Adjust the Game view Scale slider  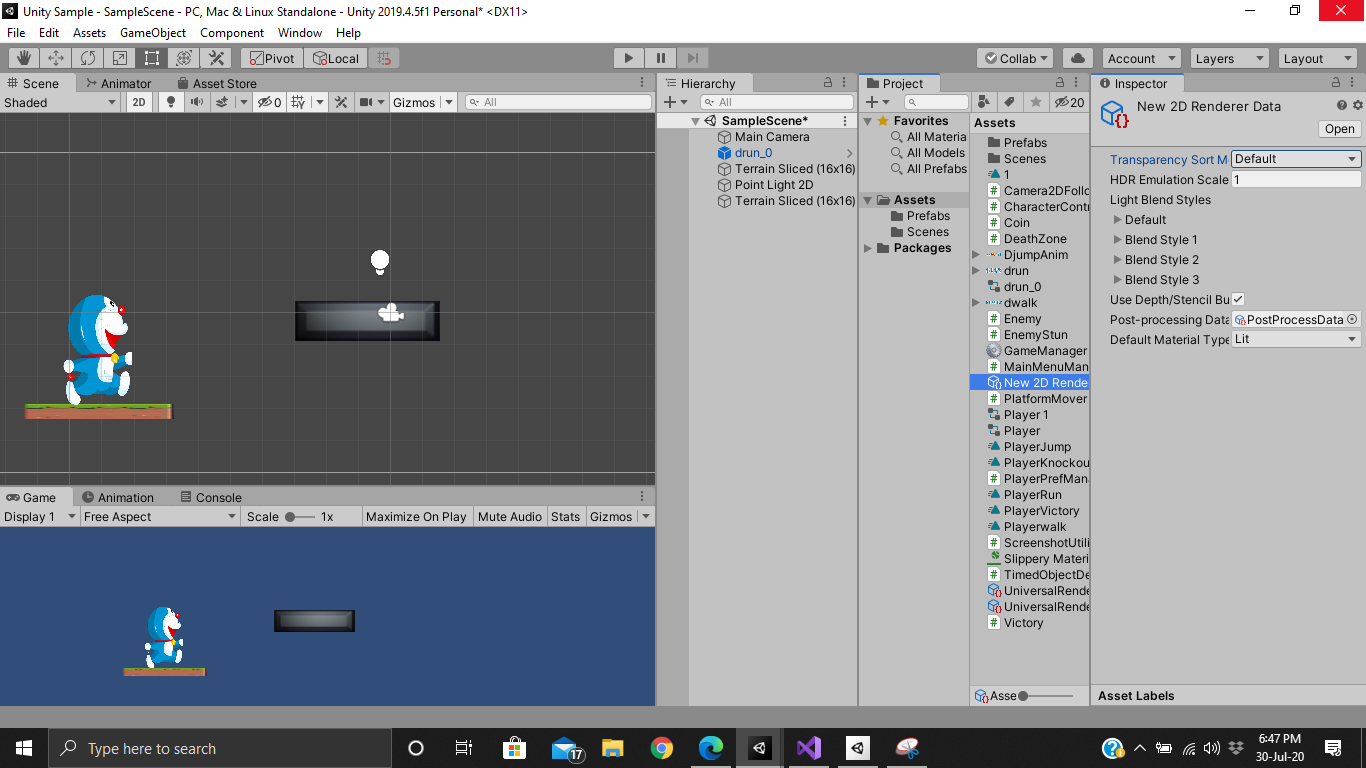299,516
